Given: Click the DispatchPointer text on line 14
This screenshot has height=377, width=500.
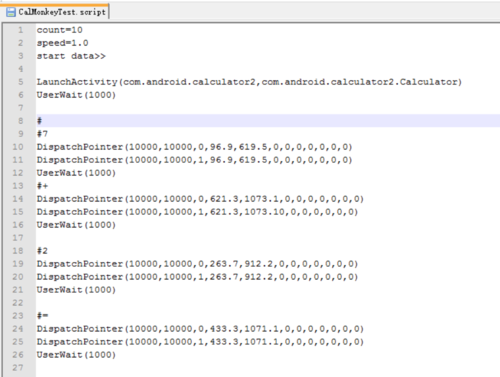Looking at the screenshot, I should tap(200, 199).
